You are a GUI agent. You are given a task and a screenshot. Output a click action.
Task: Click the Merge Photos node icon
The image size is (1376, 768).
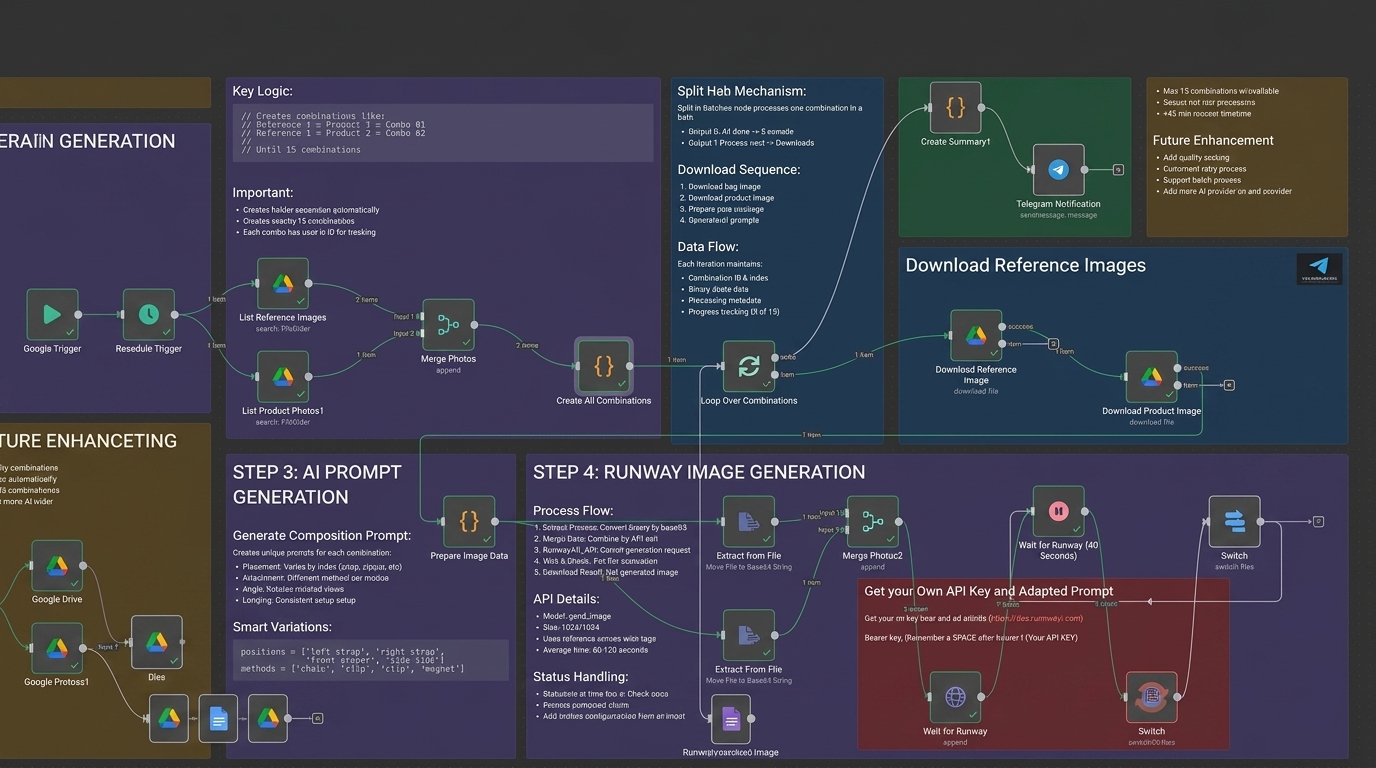(x=448, y=324)
